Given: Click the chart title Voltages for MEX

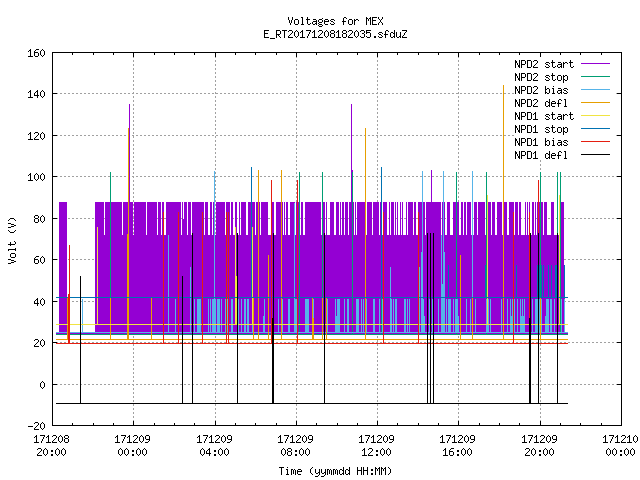Looking at the screenshot, I should [x=335, y=21].
